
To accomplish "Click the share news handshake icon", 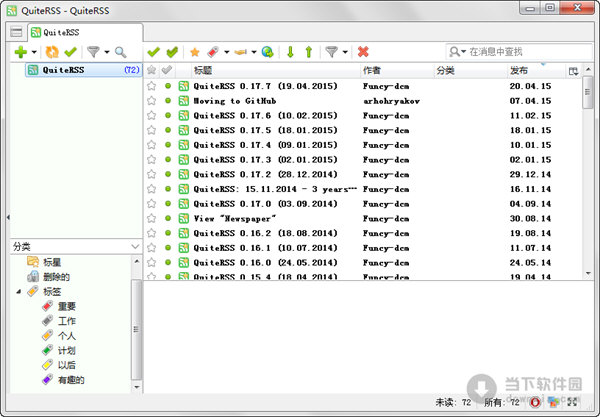I will coord(240,52).
